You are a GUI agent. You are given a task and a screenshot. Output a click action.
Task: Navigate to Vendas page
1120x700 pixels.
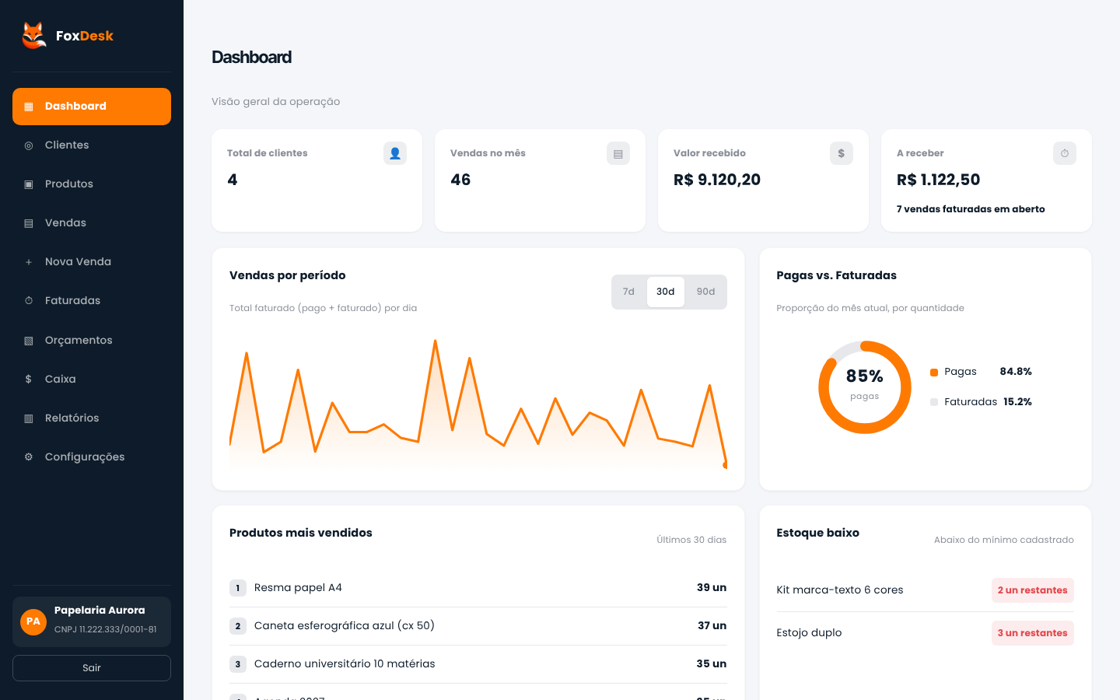91,223
